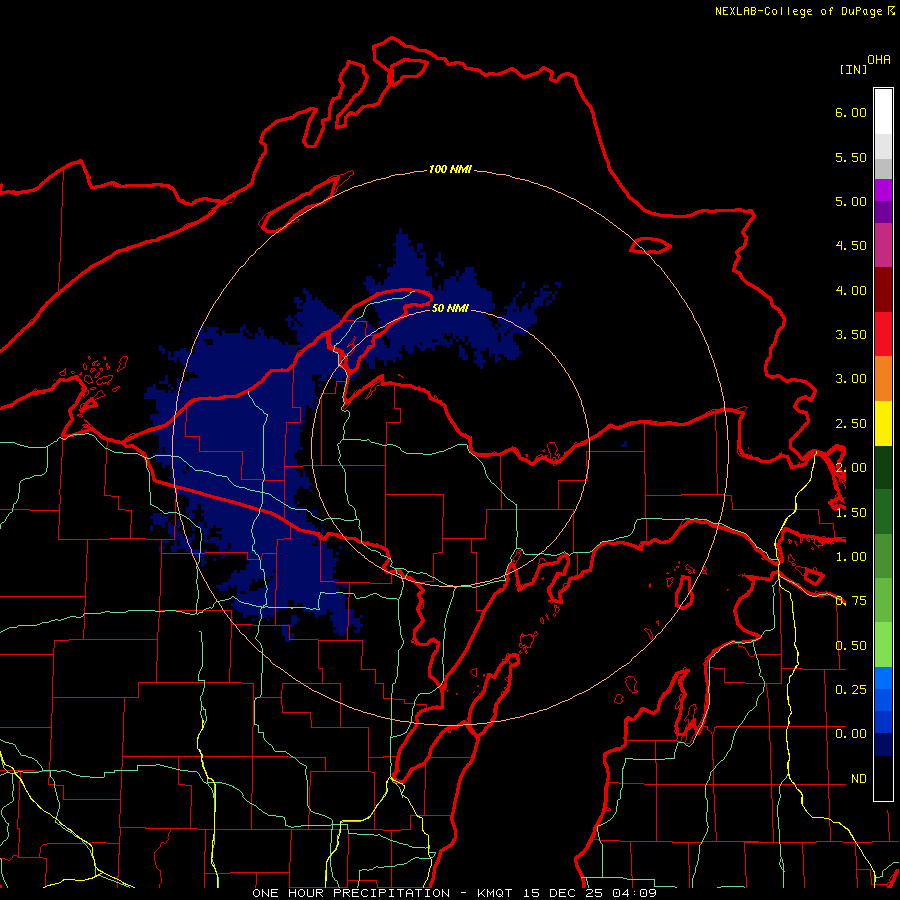Click the 0.25 colorbar value
The image size is (900, 900).
(851, 690)
